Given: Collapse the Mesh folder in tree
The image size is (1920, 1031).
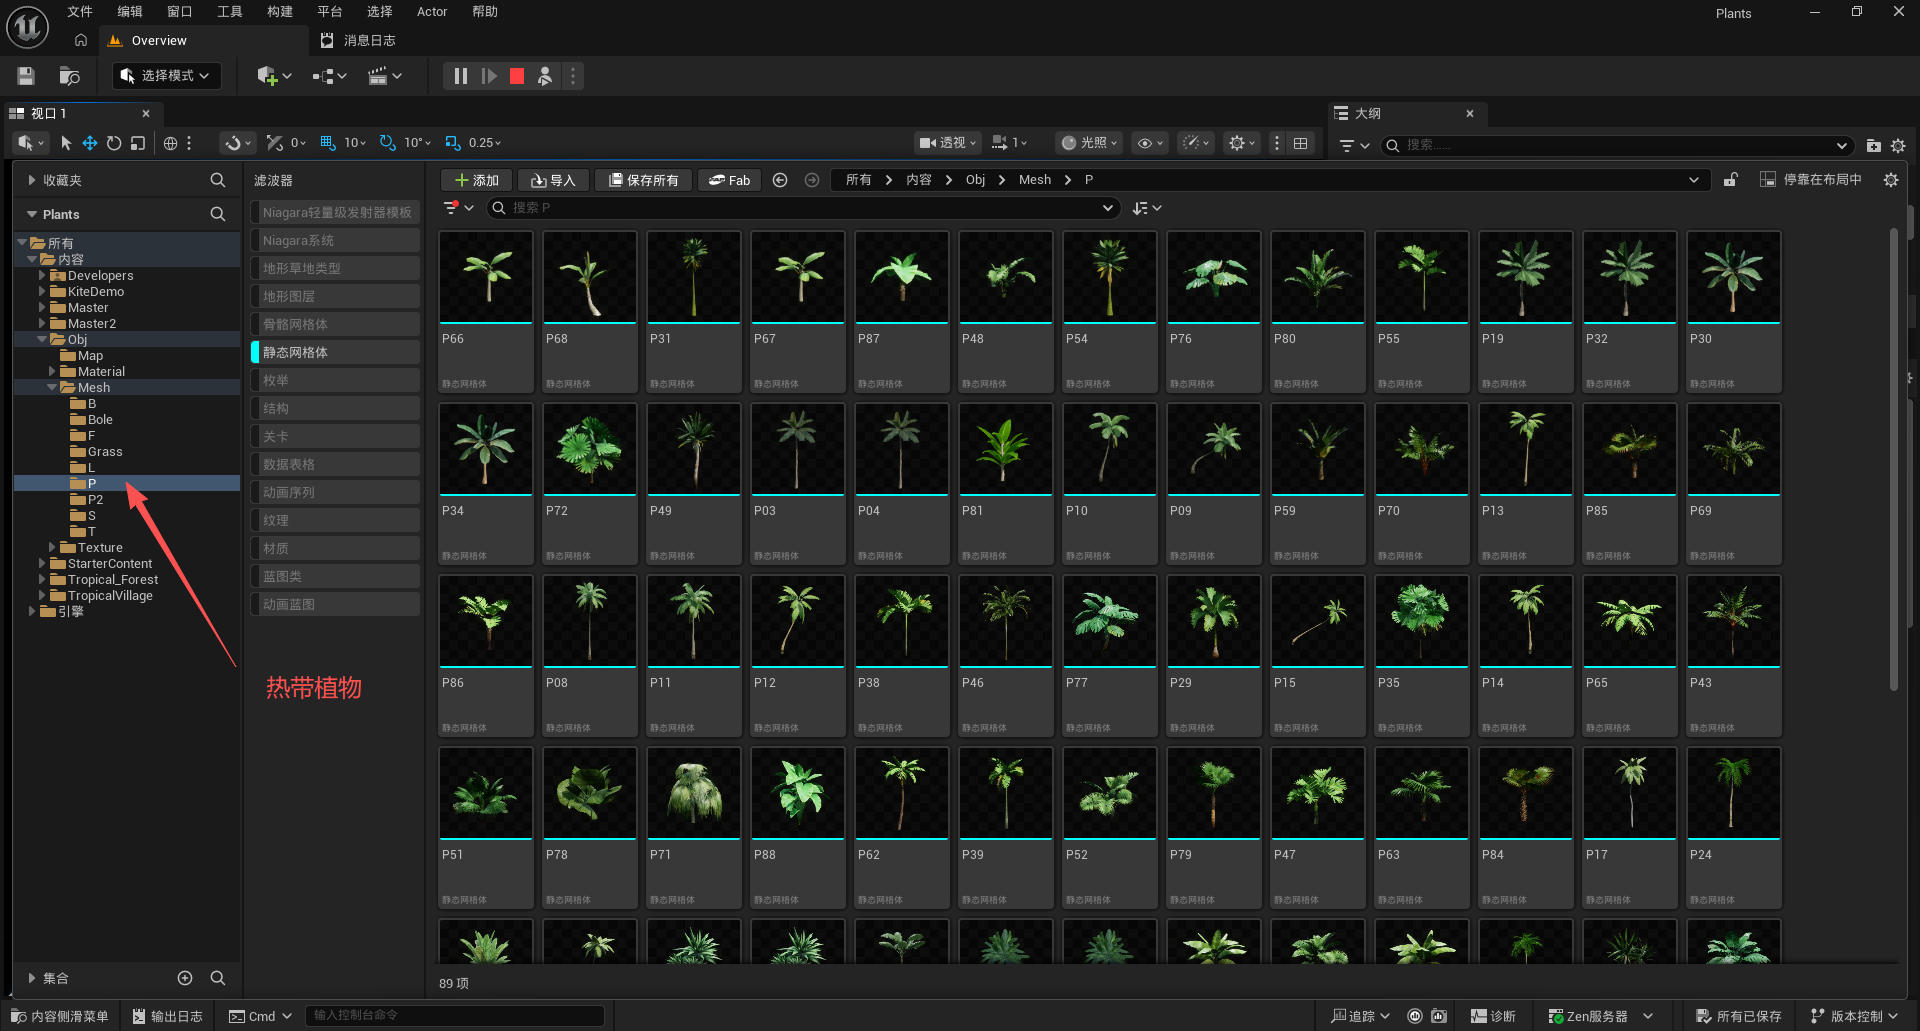Looking at the screenshot, I should pos(52,388).
